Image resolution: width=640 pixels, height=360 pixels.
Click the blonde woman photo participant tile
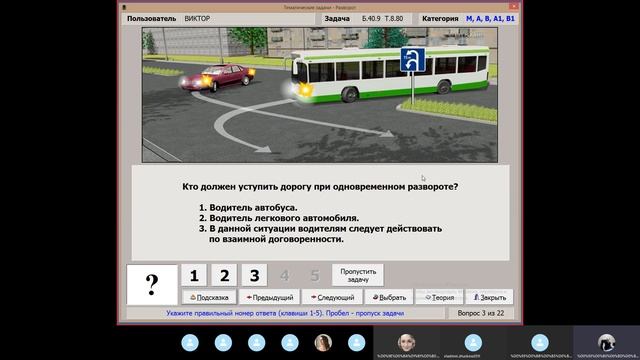[x=407, y=342]
